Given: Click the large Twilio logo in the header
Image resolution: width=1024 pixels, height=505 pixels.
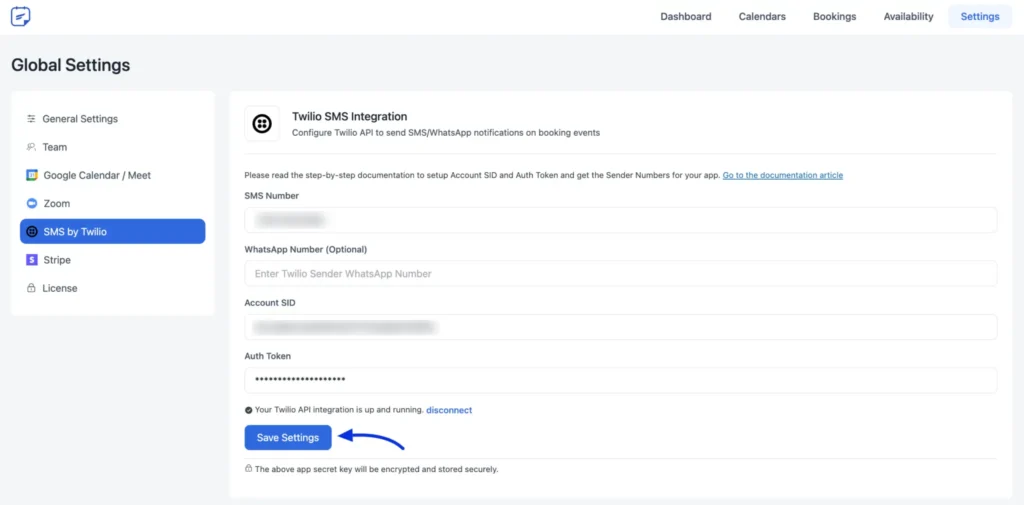Looking at the screenshot, I should pyautogui.click(x=262, y=123).
